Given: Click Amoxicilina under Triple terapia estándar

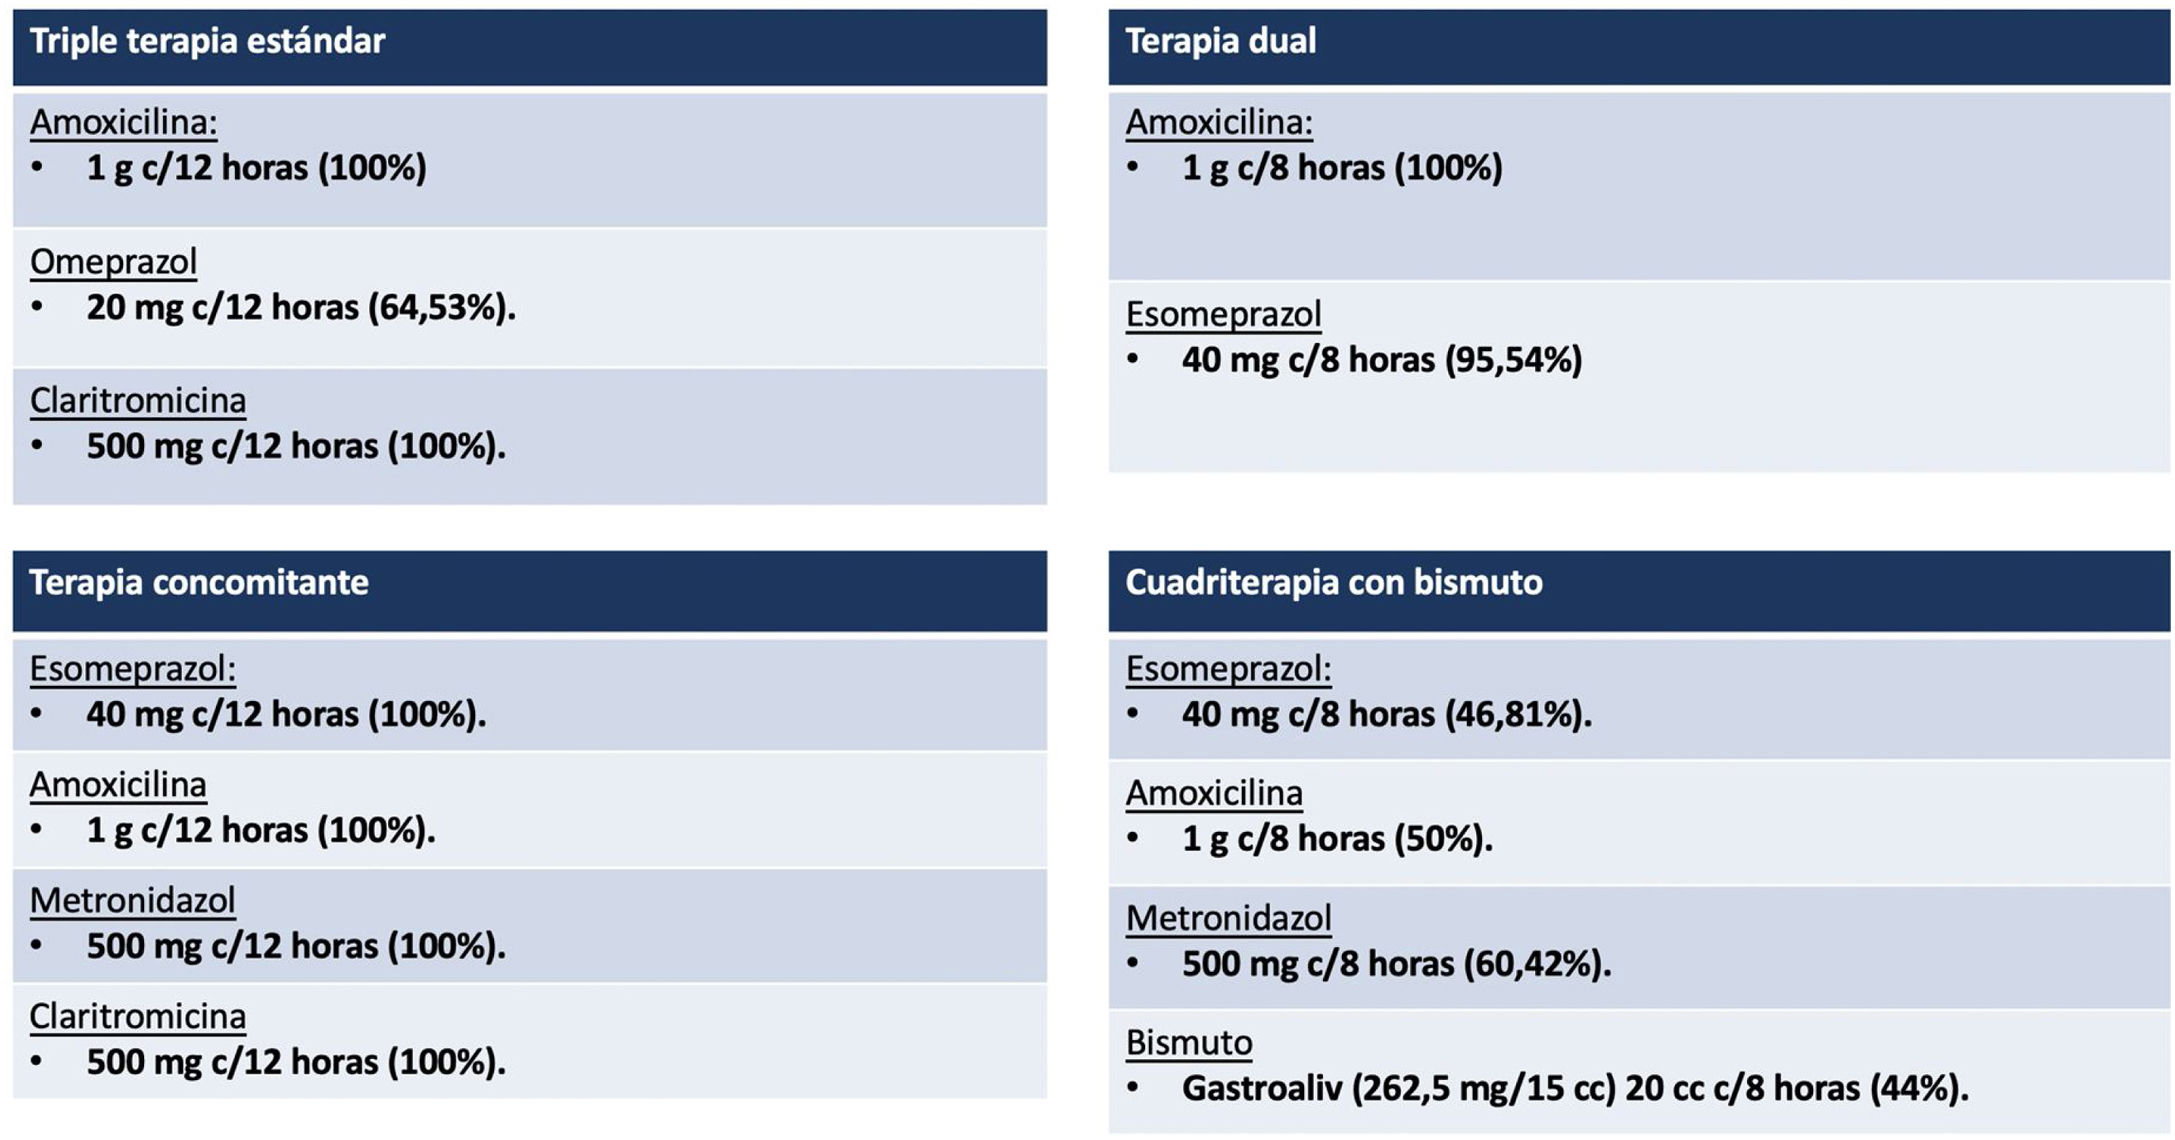Looking at the screenshot, I should 123,122.
